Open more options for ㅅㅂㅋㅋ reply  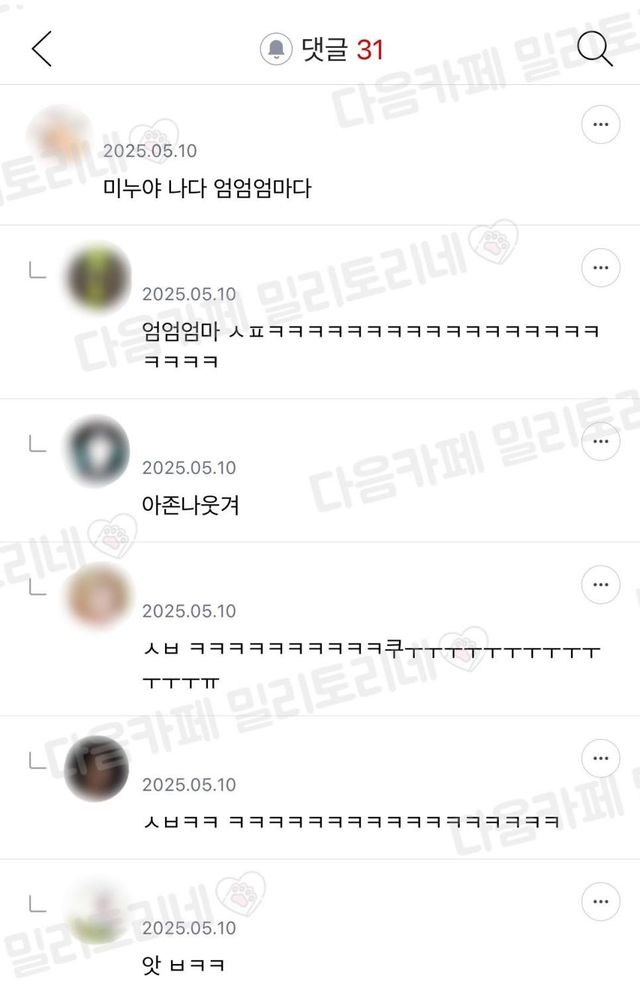[600, 758]
